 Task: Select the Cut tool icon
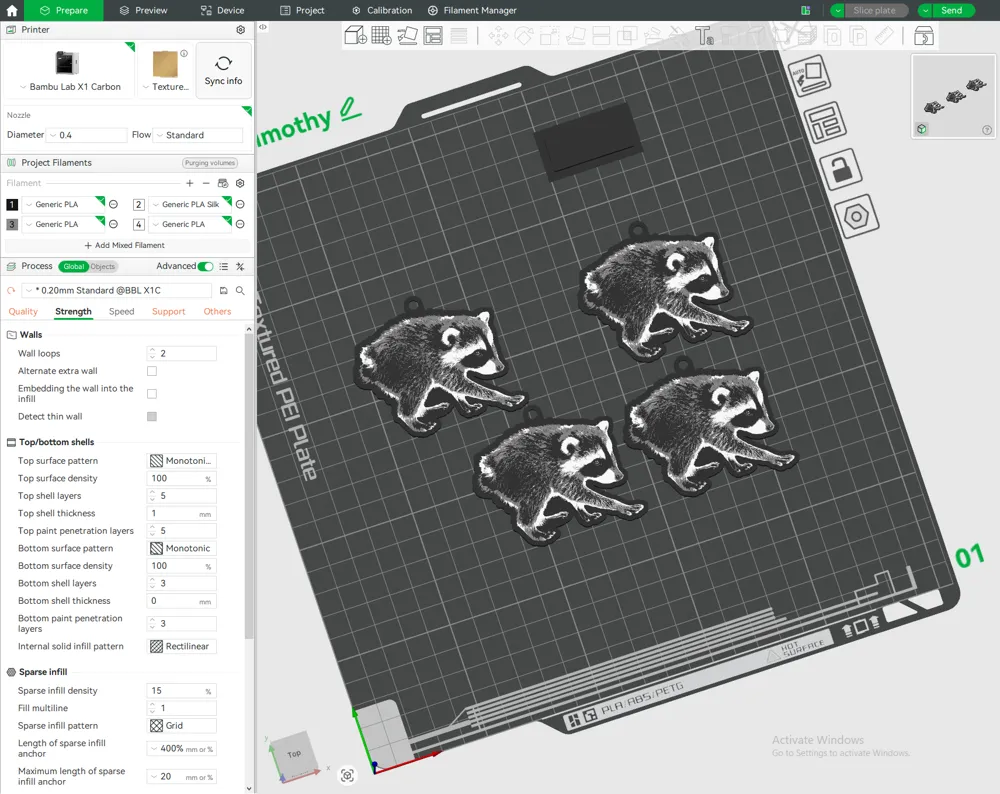pos(601,36)
